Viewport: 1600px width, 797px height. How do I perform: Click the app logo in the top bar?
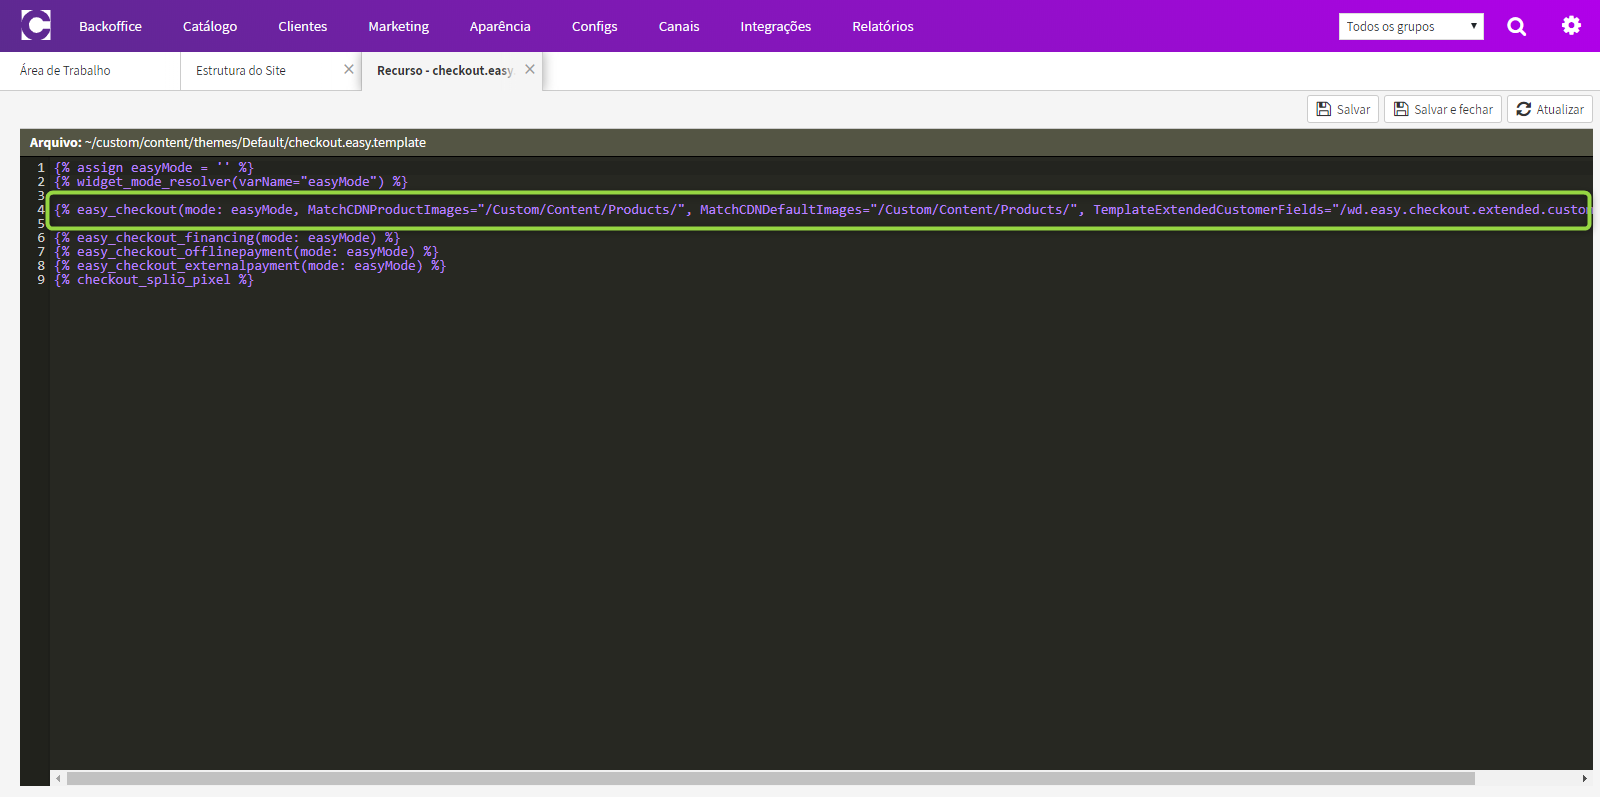click(36, 25)
